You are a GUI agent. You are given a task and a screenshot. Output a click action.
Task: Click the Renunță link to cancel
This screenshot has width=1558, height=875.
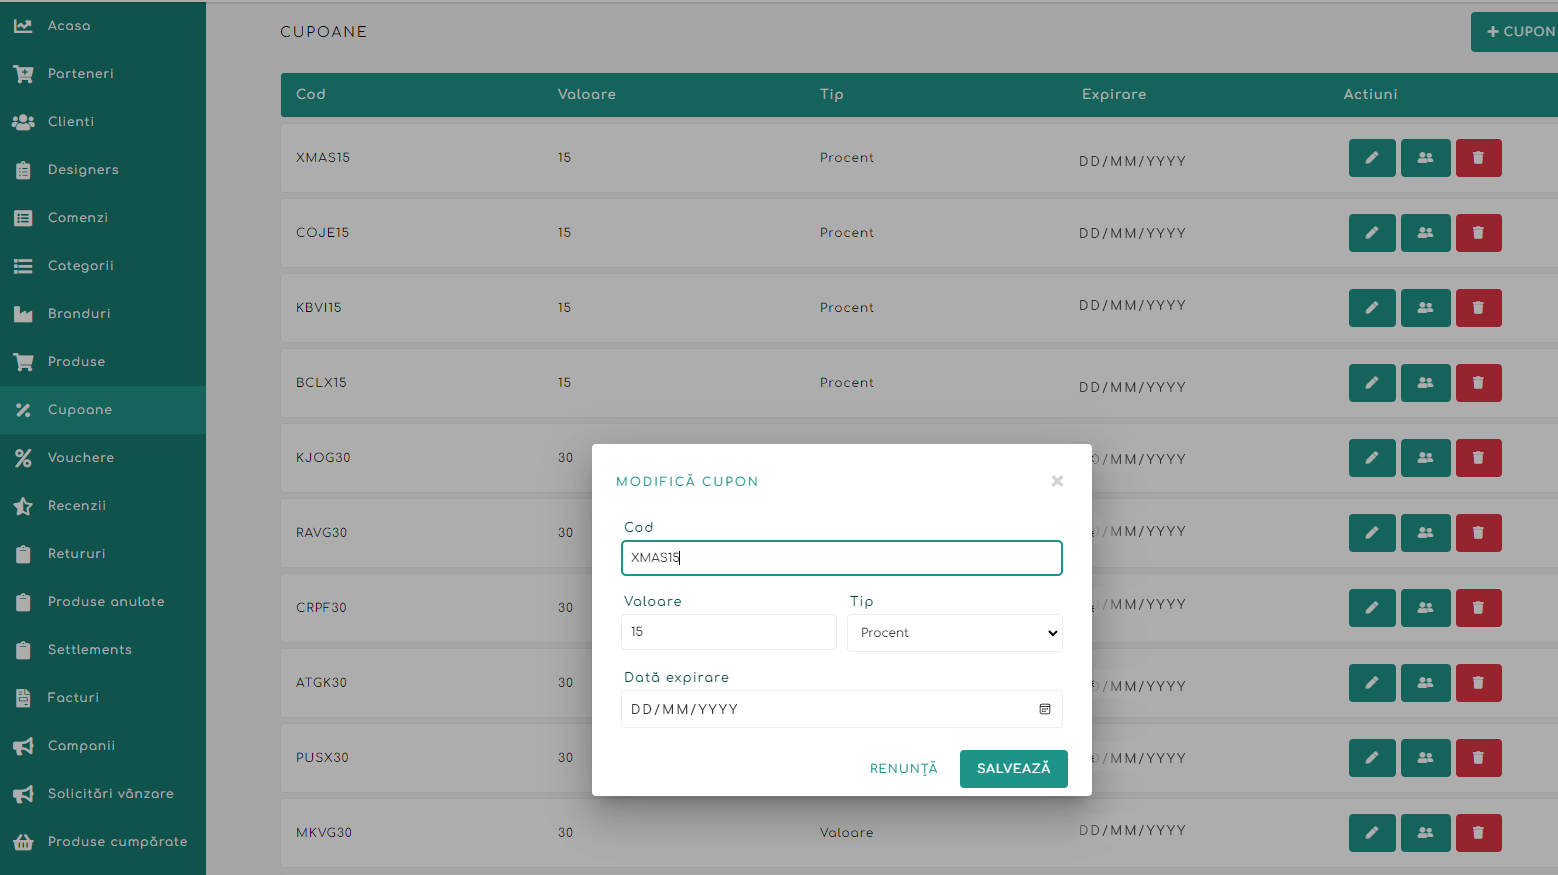[x=903, y=769]
